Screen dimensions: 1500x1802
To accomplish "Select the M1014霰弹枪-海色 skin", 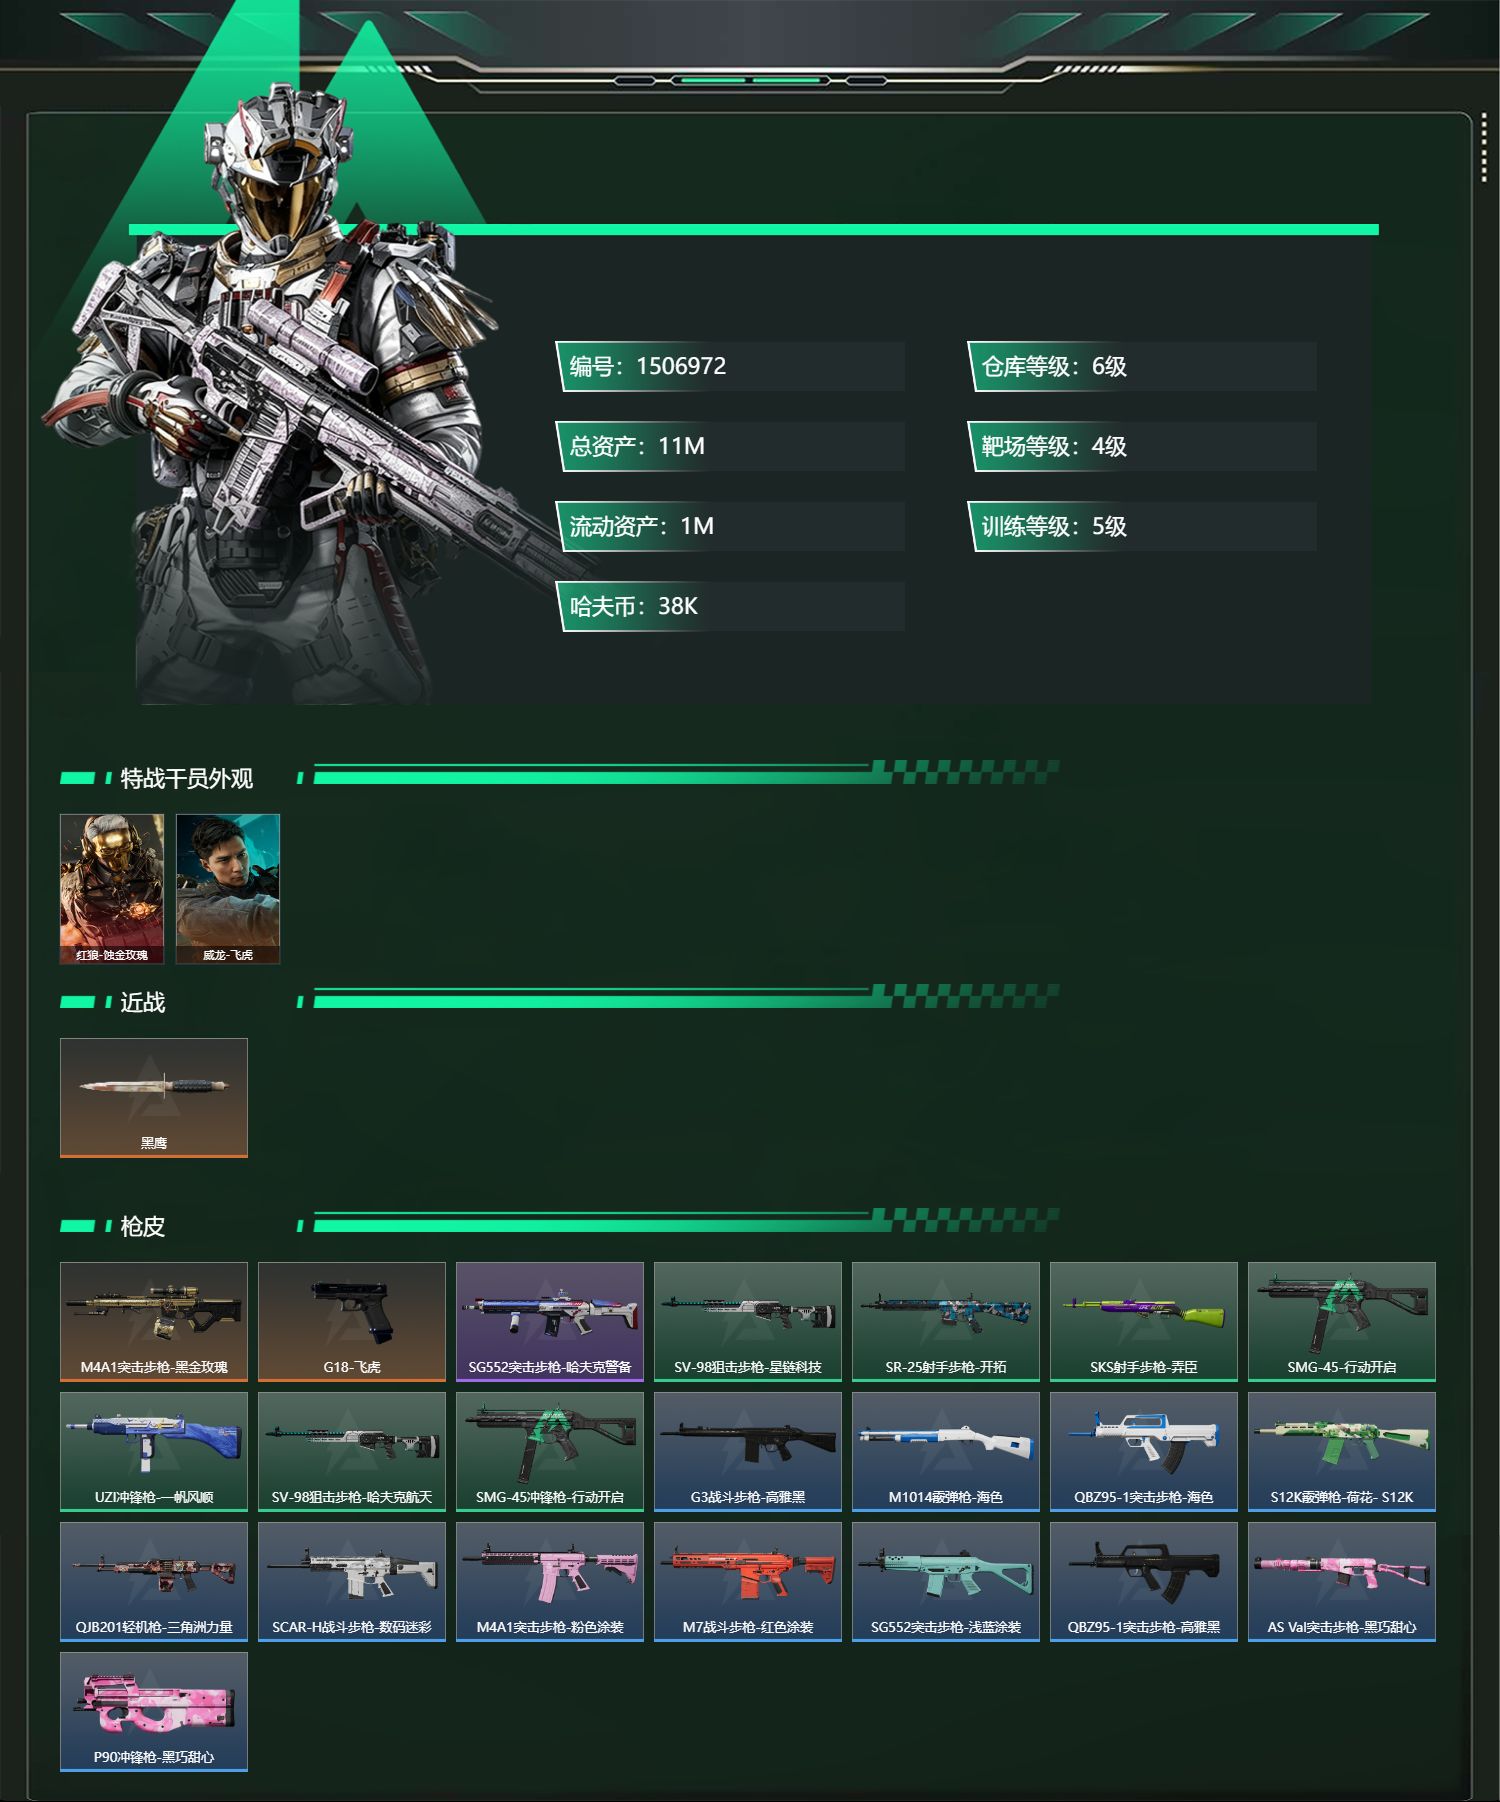I will point(946,1451).
